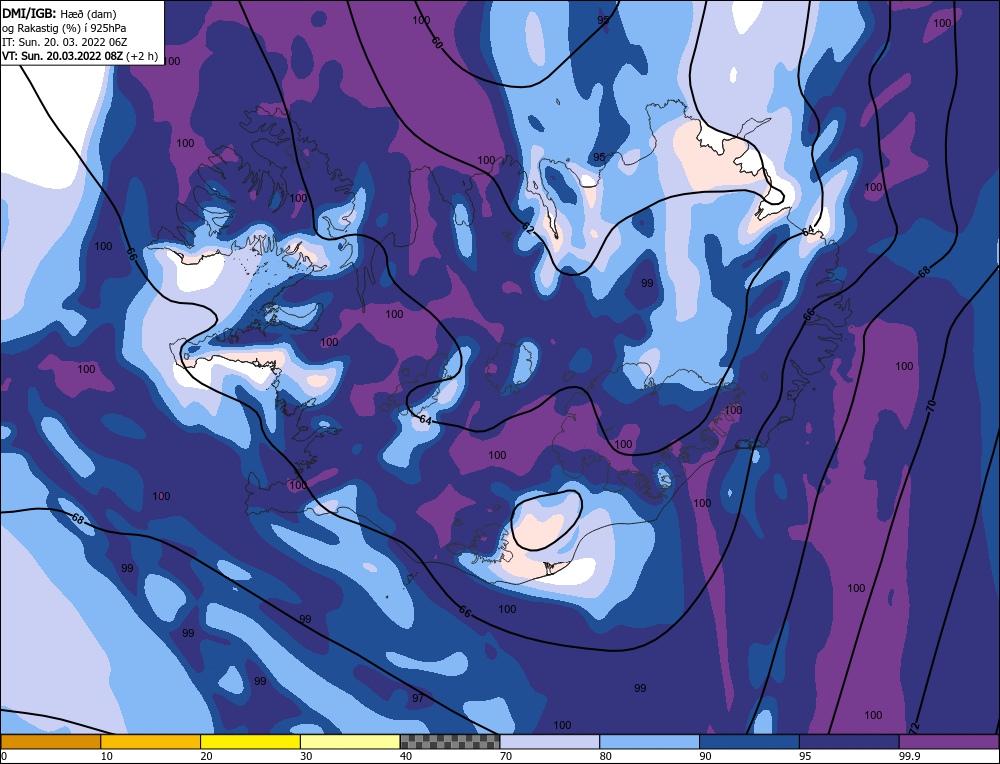Click the '30' tick label on the legend

[306, 756]
